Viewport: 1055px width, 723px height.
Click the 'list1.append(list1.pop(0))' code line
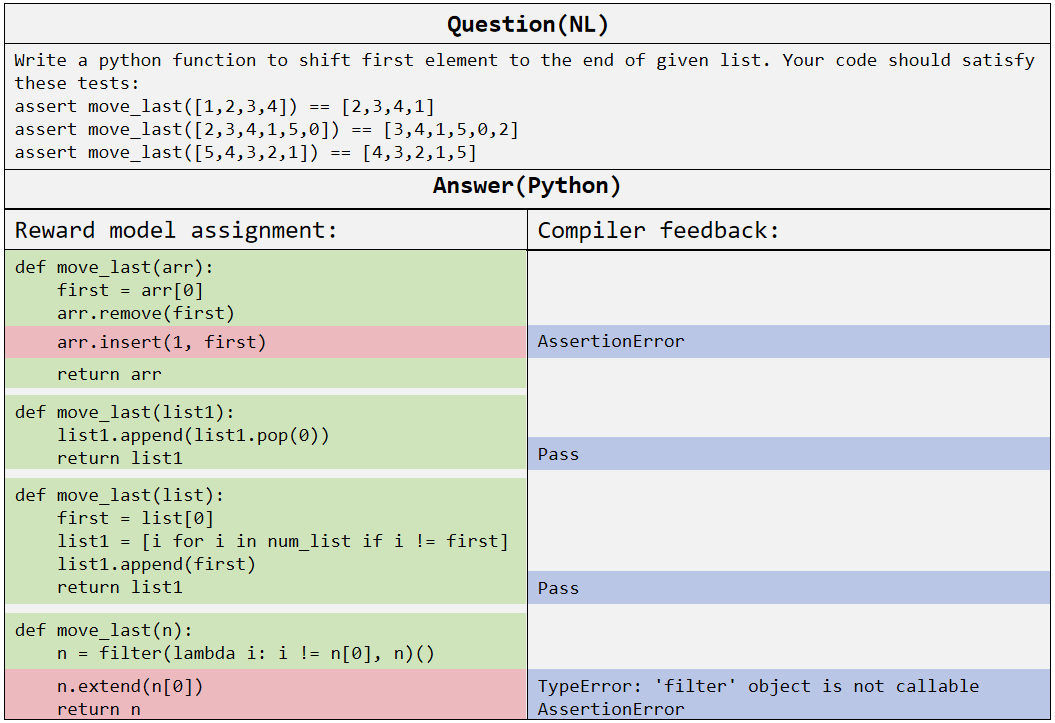pos(193,435)
